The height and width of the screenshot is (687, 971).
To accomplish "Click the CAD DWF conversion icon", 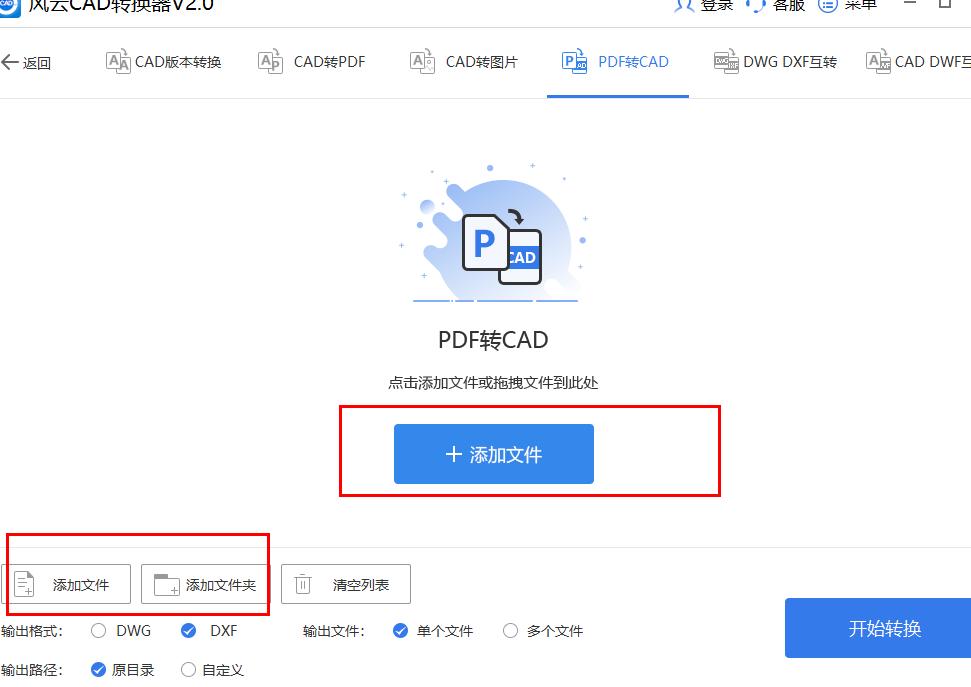I will (878, 61).
